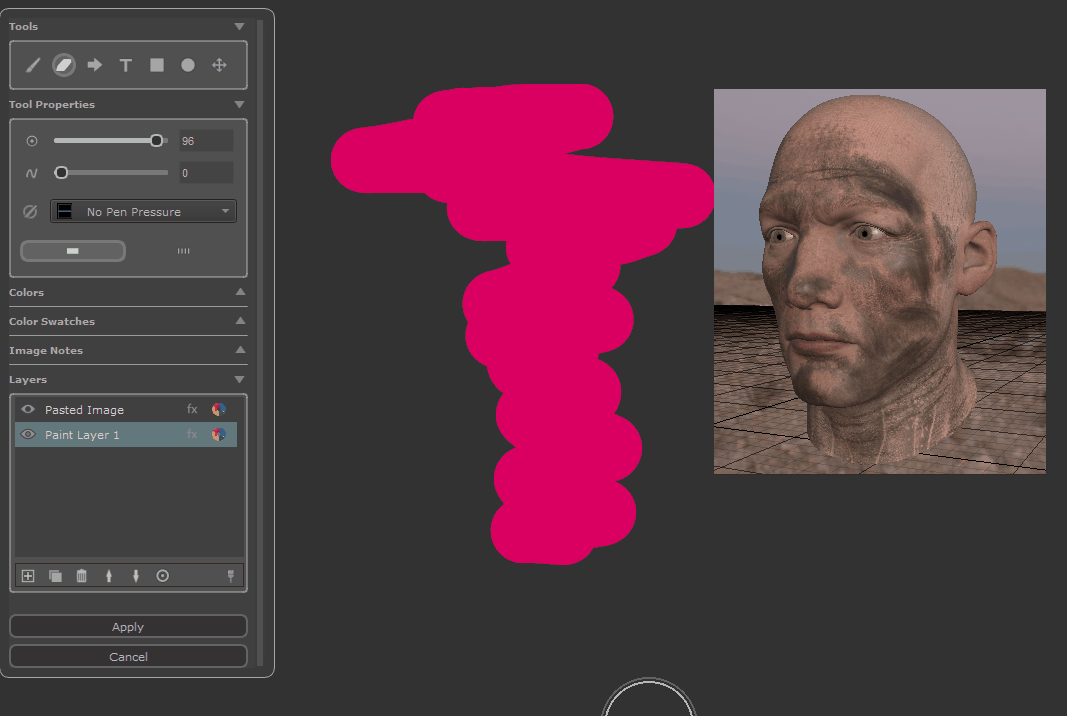Viewport: 1067px width, 716px height.
Task: Open the No Pen Pressure dropdown
Action: point(143,211)
